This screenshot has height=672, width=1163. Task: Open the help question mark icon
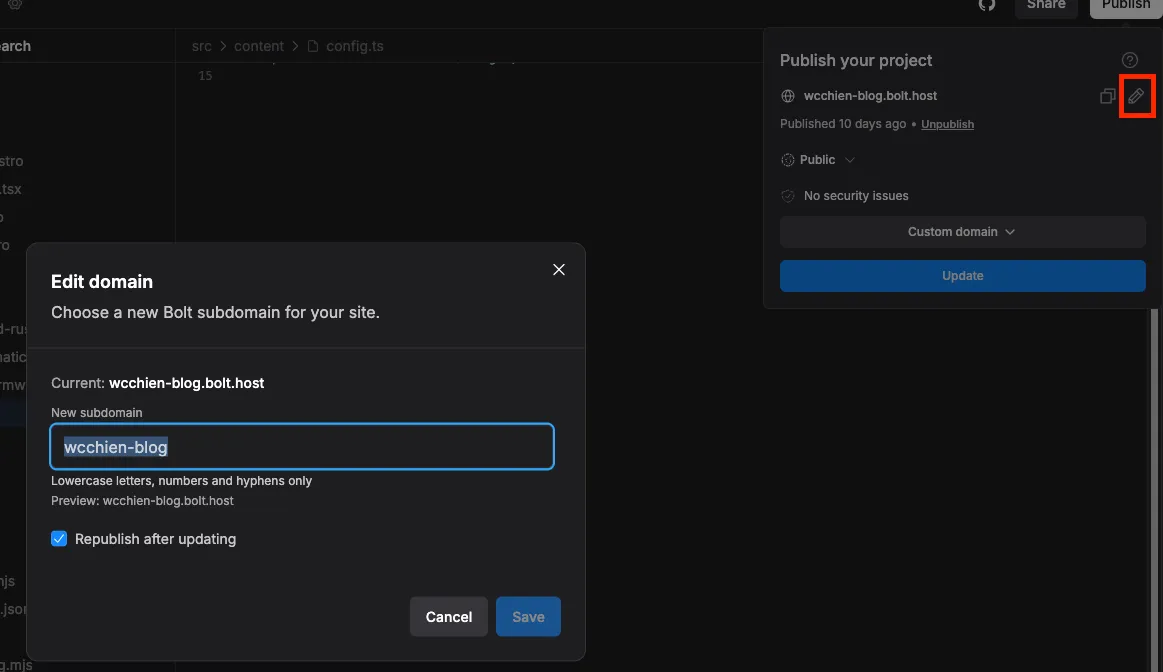coord(1130,60)
